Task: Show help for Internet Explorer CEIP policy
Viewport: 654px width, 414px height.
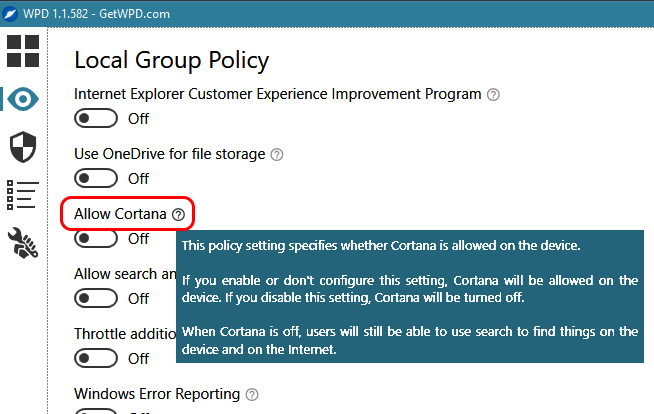Action: pyautogui.click(x=492, y=95)
